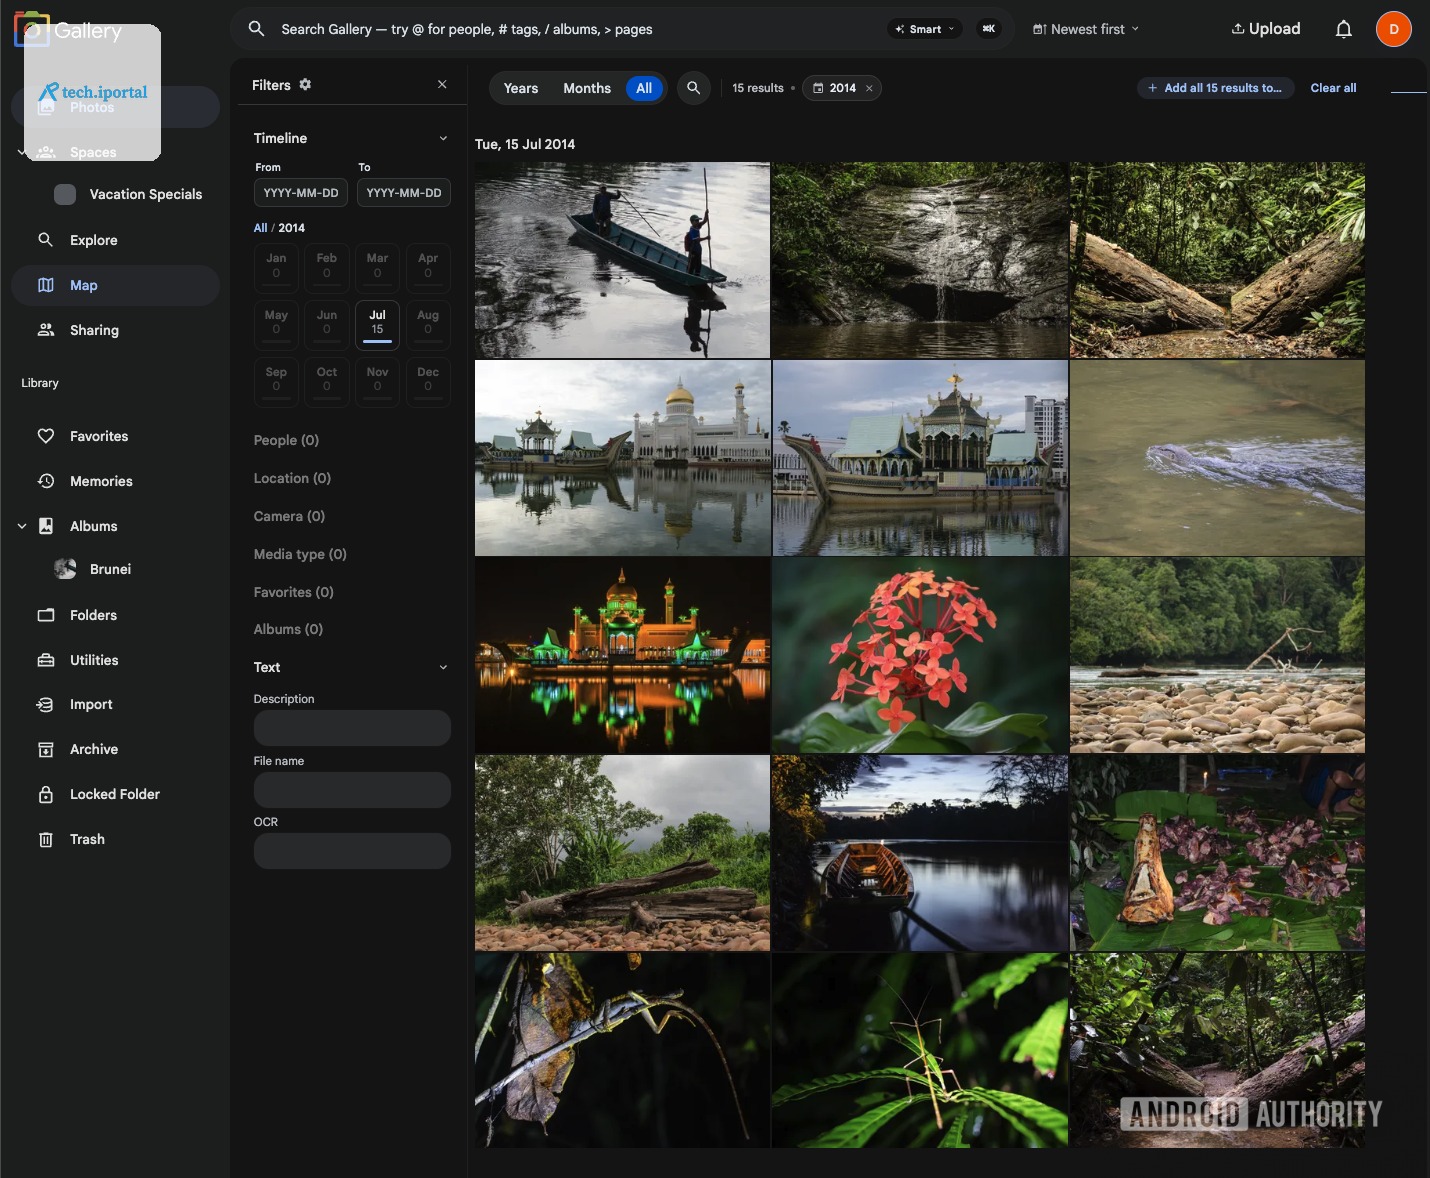
Task: Click the Clear all link
Action: pos(1333,88)
